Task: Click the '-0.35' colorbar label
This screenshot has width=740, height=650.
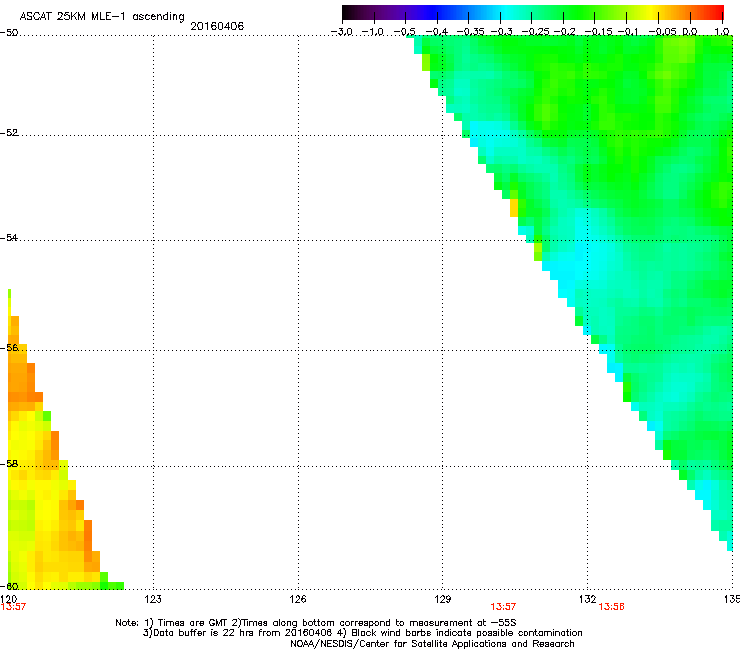Action: tap(471, 32)
